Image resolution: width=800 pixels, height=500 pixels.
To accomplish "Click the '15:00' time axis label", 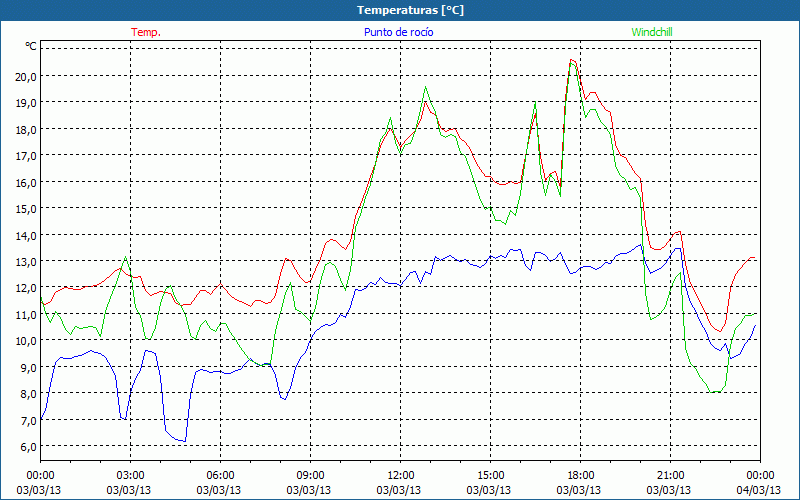I will click(490, 476).
